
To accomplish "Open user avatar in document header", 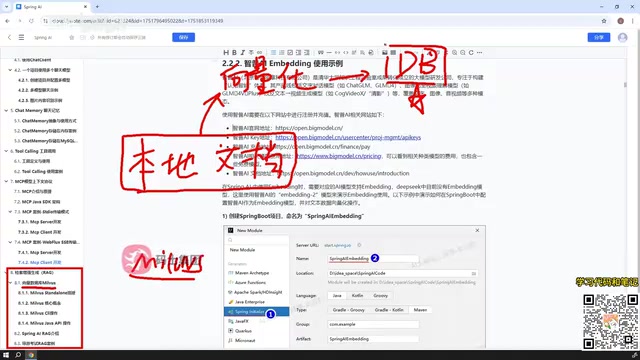I will pyautogui.click(x=622, y=37).
